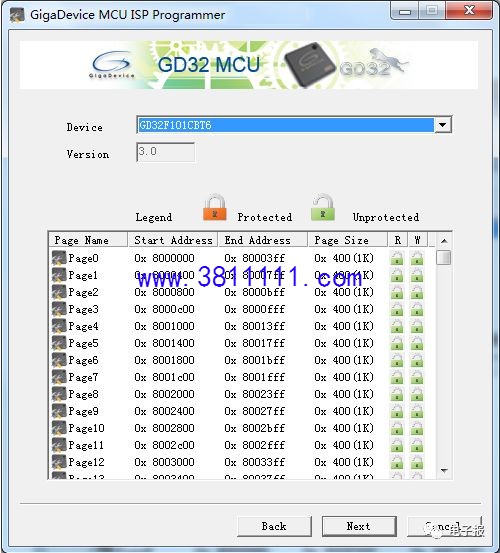
Task: Click the page list scrollbar thumb
Action: tap(444, 257)
